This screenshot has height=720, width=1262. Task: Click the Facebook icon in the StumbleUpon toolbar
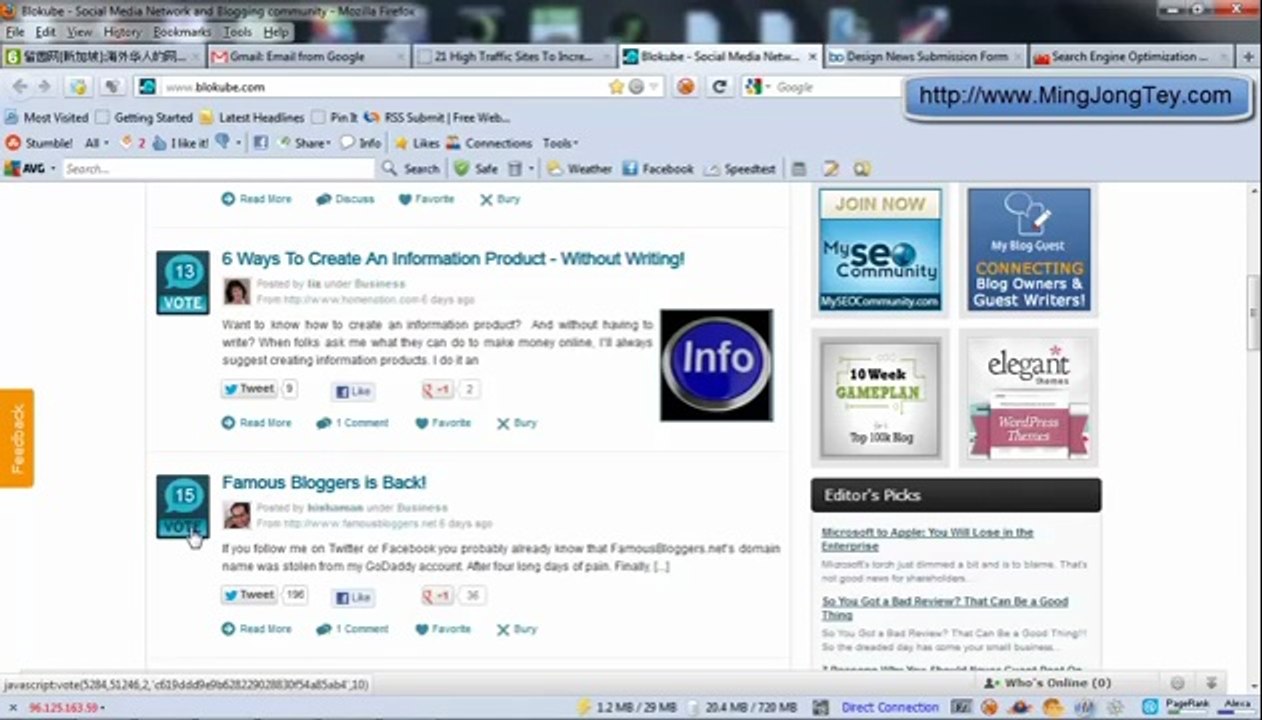(260, 143)
